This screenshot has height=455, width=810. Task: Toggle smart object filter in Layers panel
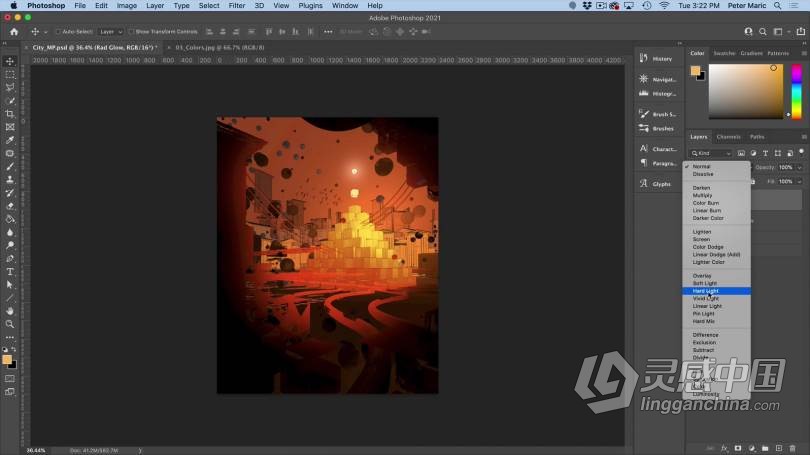click(x=790, y=153)
